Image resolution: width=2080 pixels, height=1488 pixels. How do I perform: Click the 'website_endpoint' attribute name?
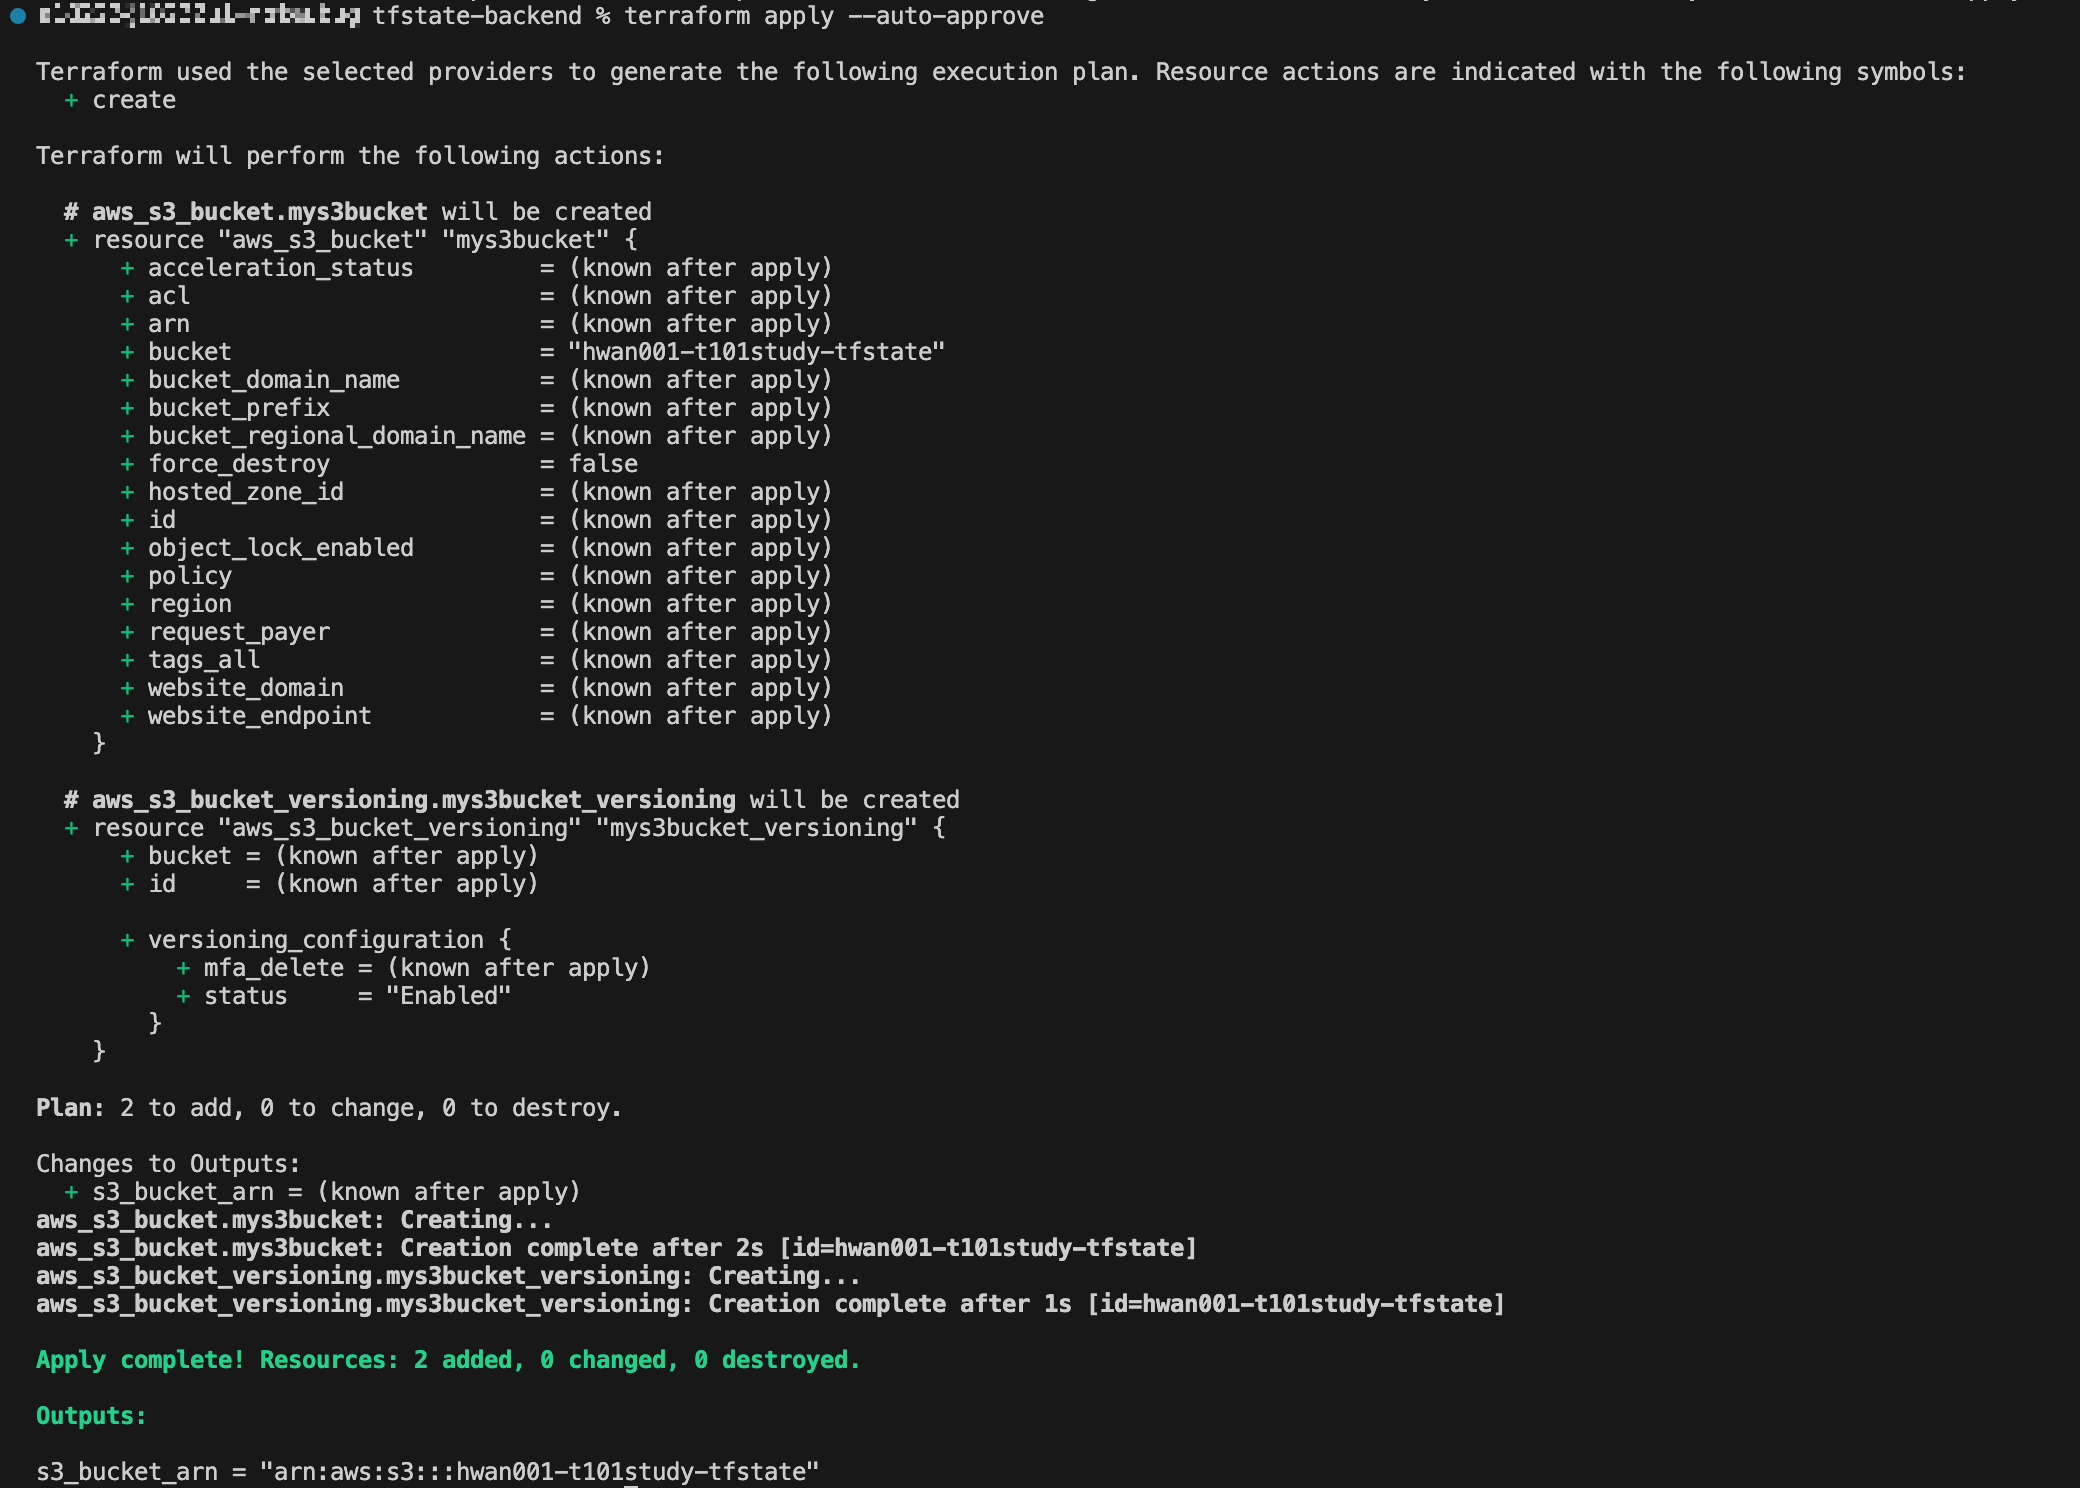pyautogui.click(x=259, y=716)
